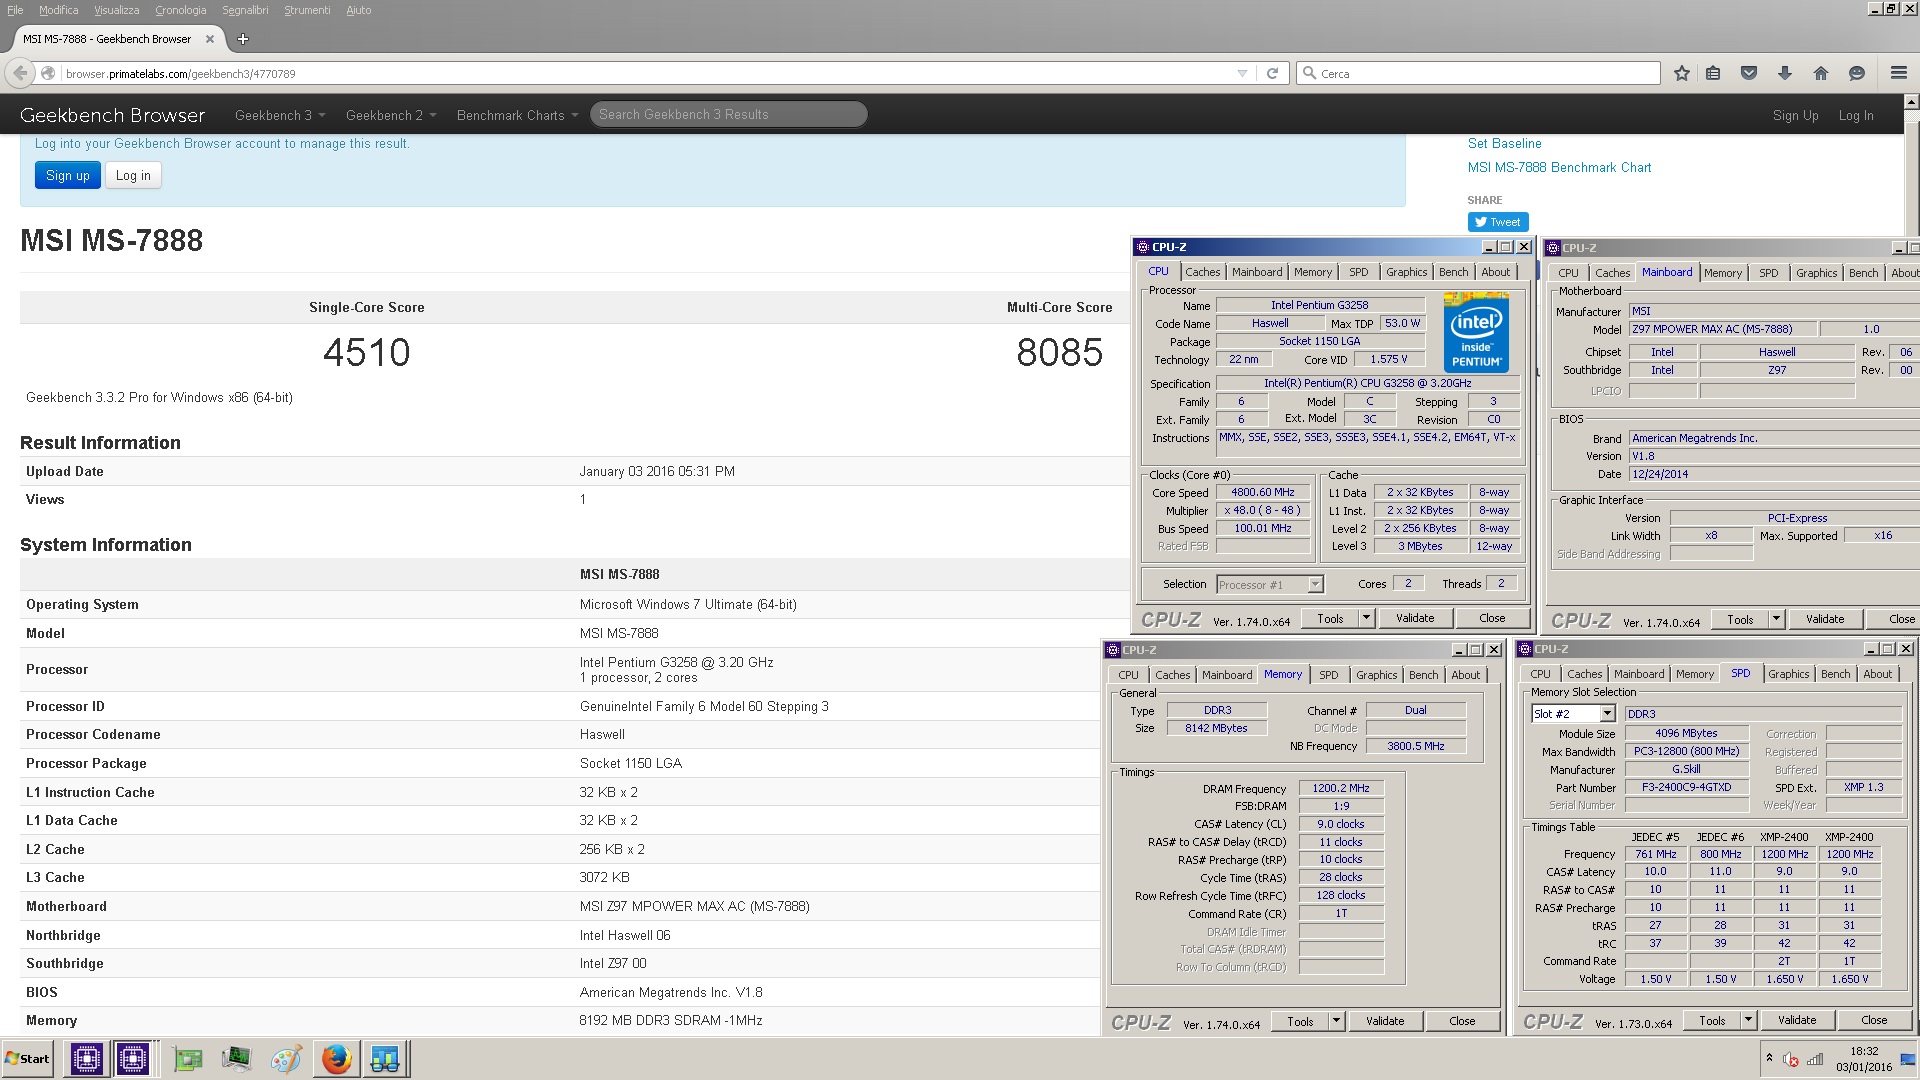Image resolution: width=1920 pixels, height=1080 pixels.
Task: Click the site identity globe icon
Action: (48, 73)
